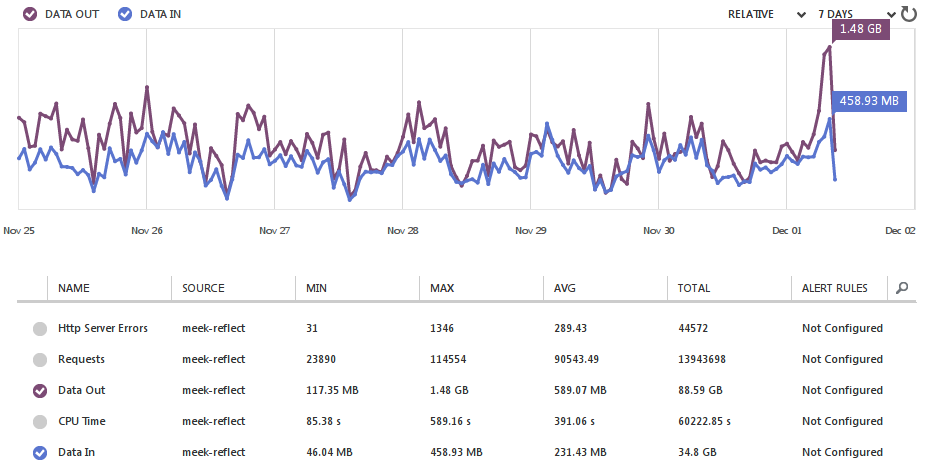
Task: Click the refresh icon above the chart
Action: pos(908,14)
